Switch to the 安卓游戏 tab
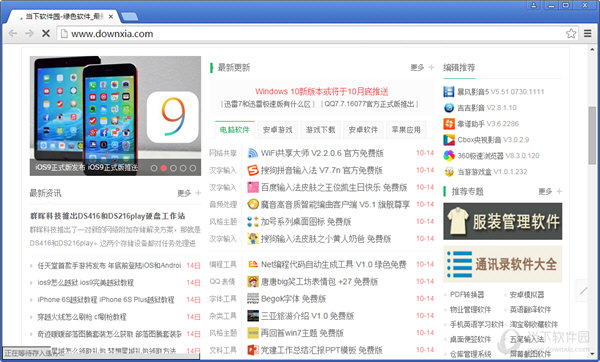This screenshot has width=600, height=362. click(x=277, y=130)
